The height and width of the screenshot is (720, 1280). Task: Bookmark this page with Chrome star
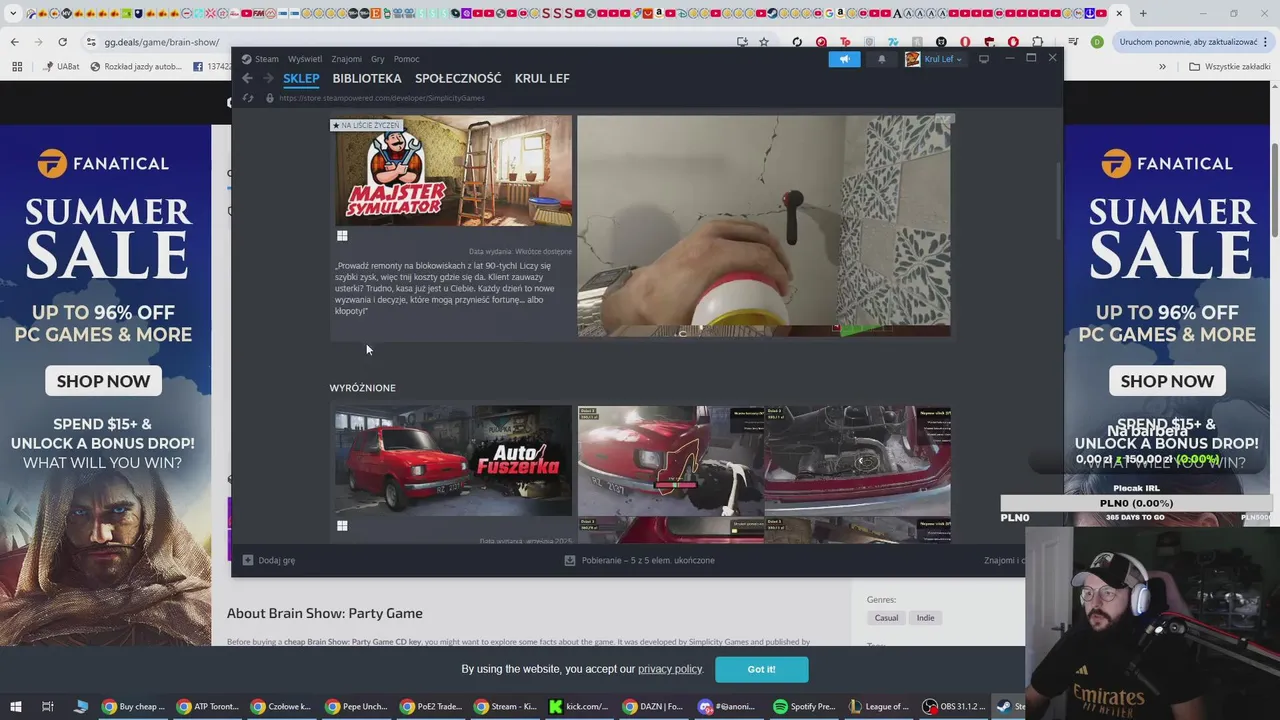click(764, 42)
